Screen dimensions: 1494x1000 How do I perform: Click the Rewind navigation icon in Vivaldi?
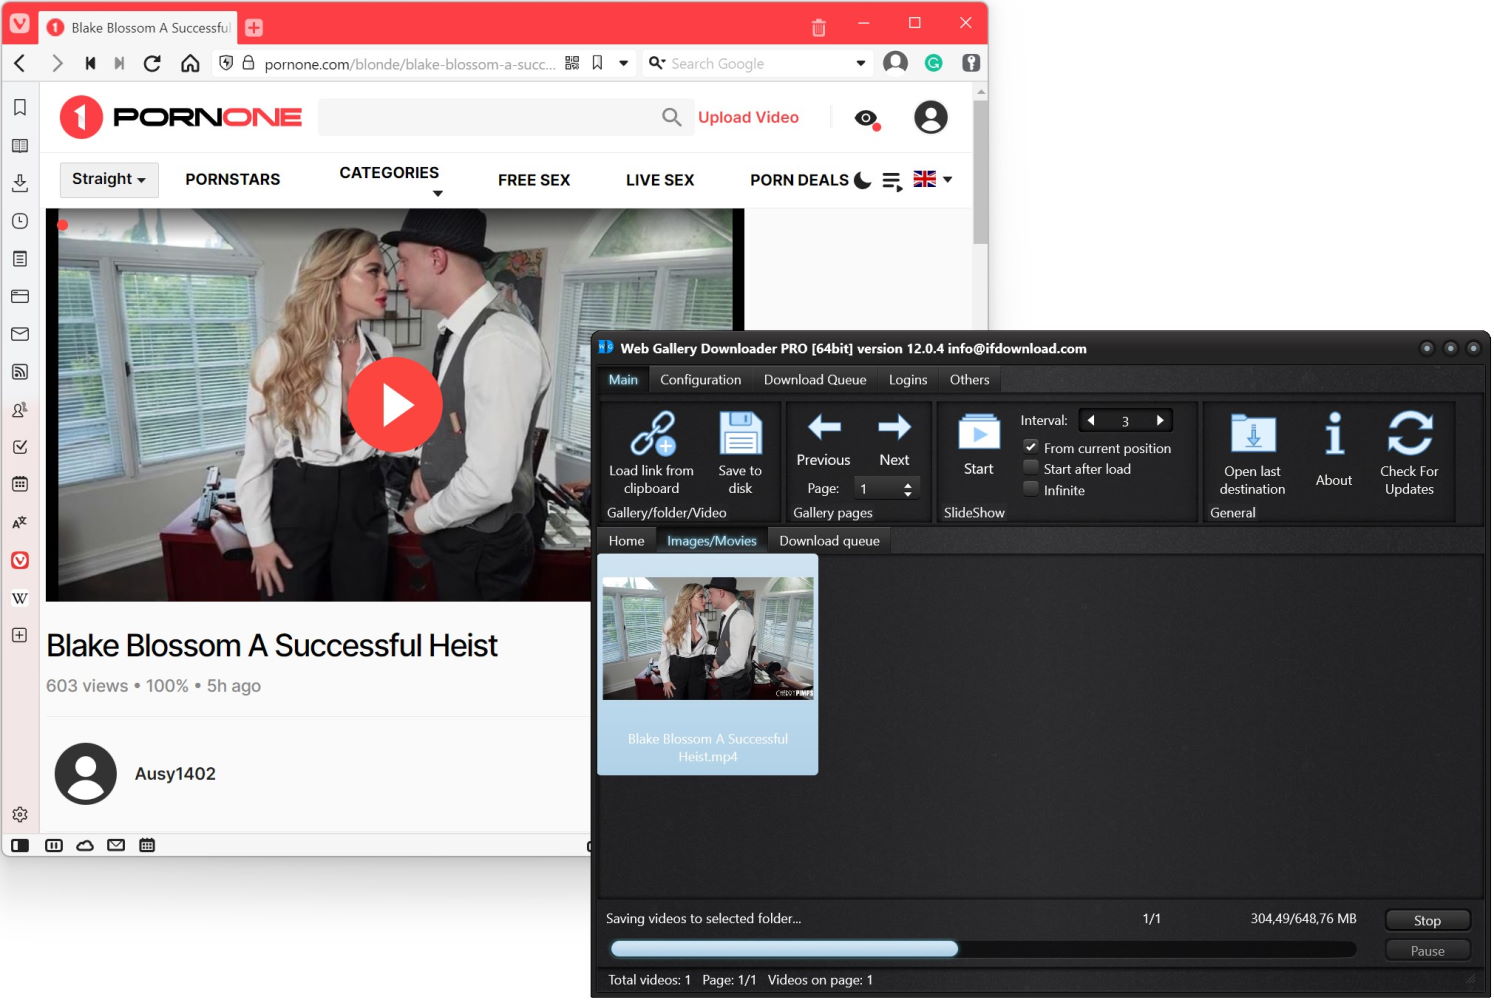point(90,63)
